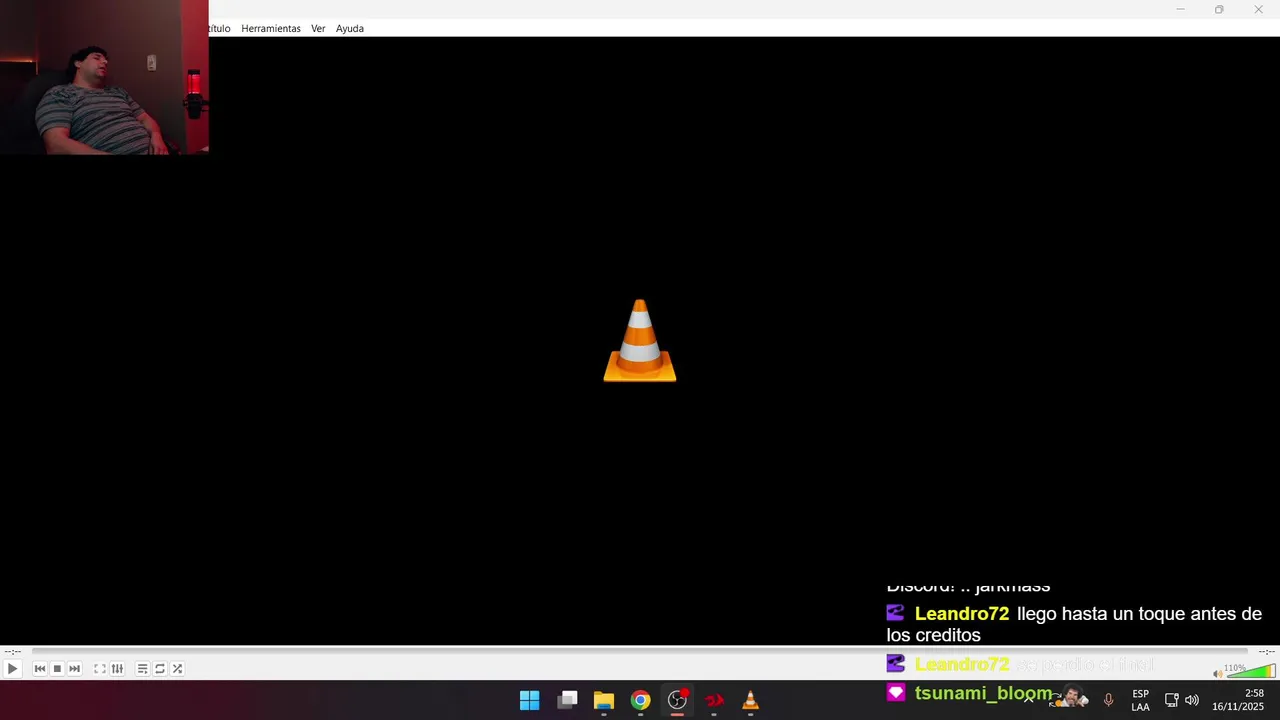Stop playback in VLC
Screen dimensions: 1280x720
[57, 669]
